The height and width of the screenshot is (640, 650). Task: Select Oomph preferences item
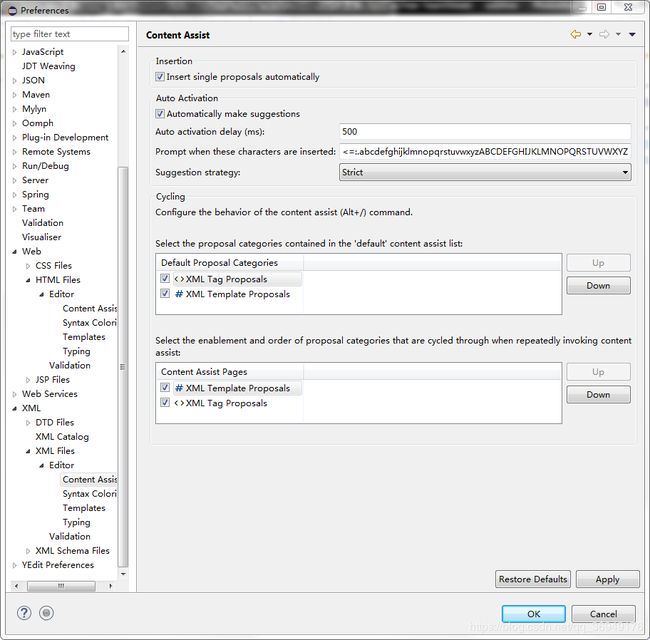coord(38,123)
